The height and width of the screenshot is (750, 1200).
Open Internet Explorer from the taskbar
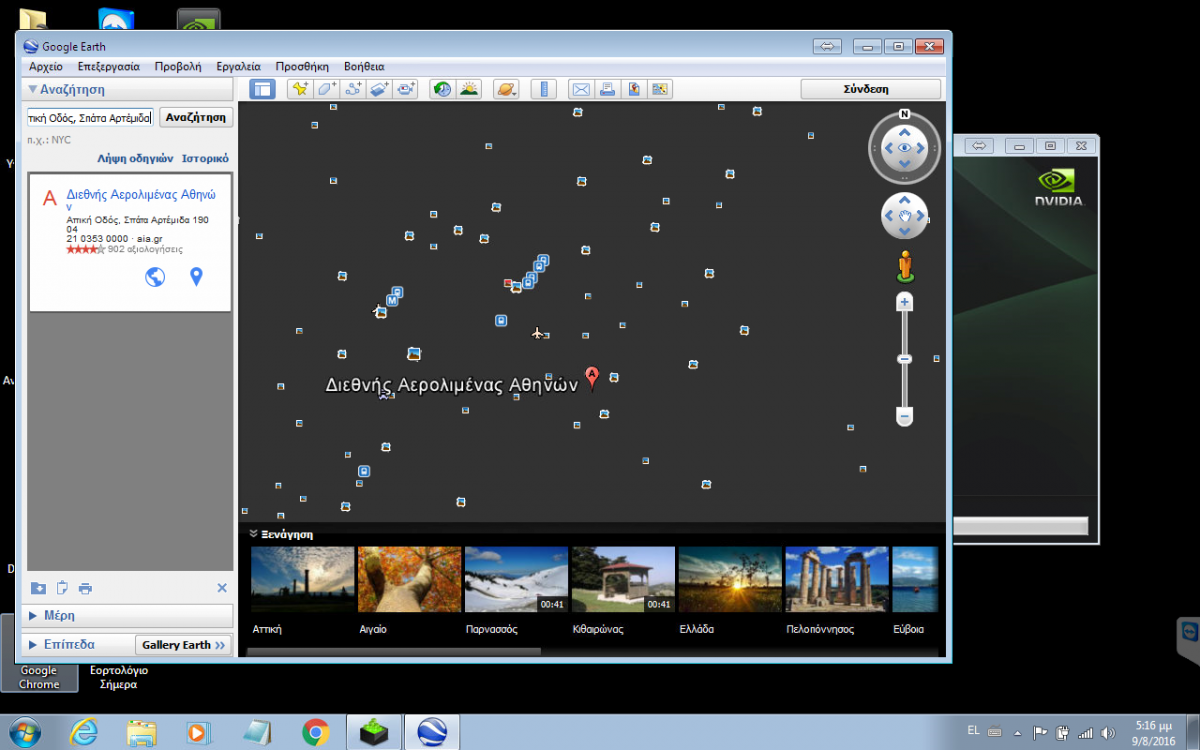84,732
